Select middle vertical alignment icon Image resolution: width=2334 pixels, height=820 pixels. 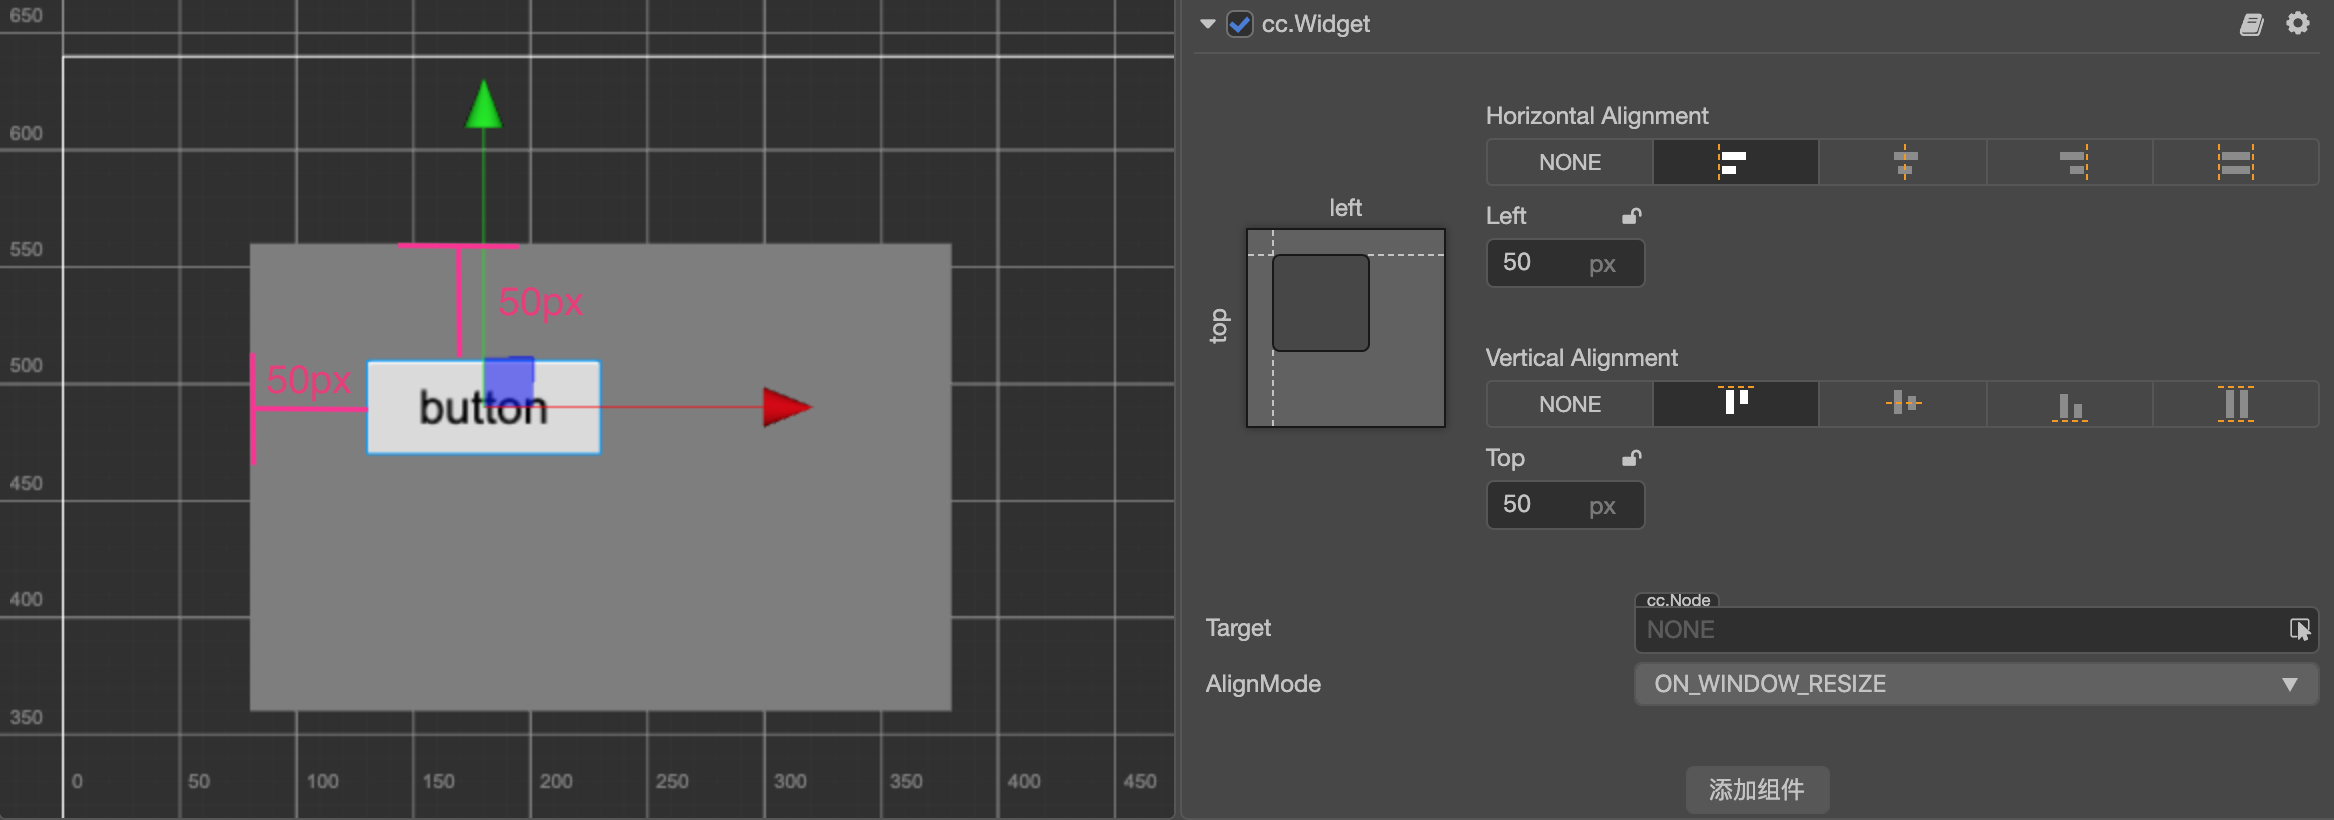tap(1903, 404)
